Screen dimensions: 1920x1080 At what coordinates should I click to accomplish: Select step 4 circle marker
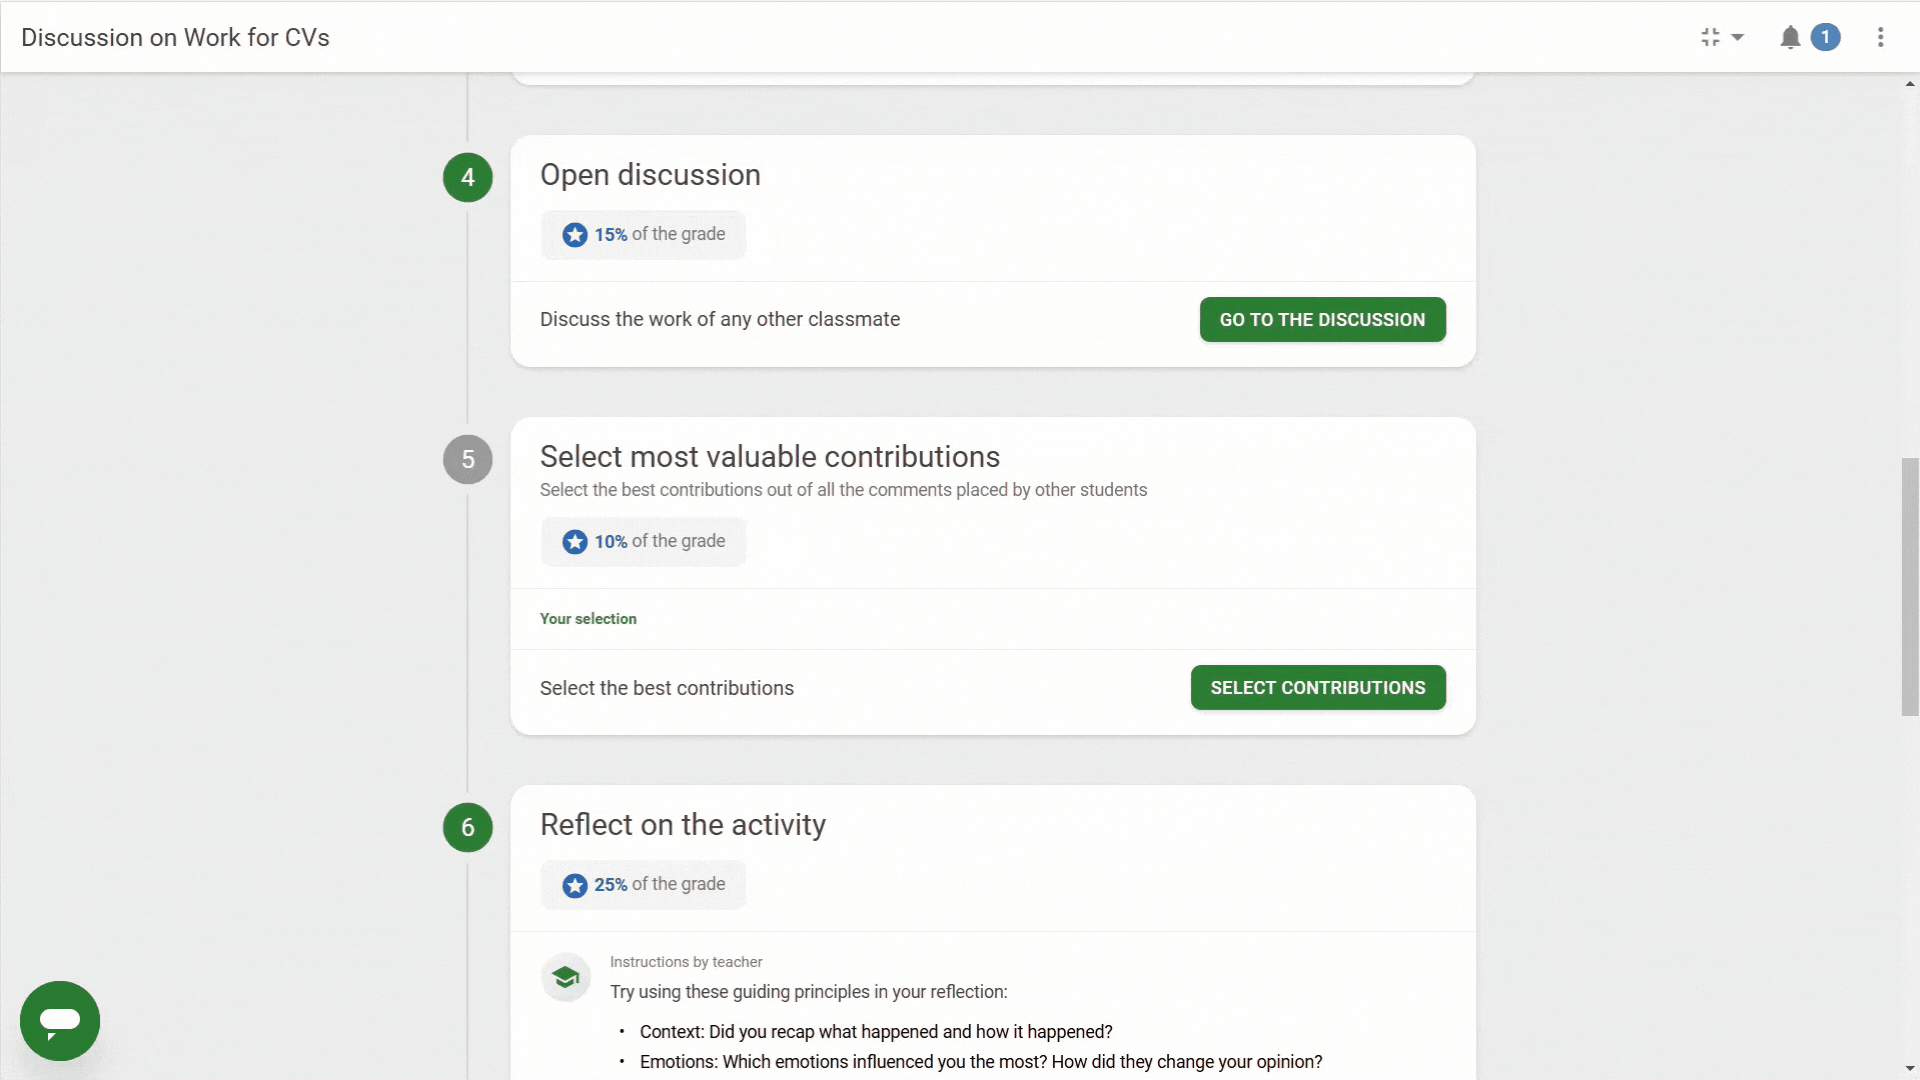click(x=468, y=177)
